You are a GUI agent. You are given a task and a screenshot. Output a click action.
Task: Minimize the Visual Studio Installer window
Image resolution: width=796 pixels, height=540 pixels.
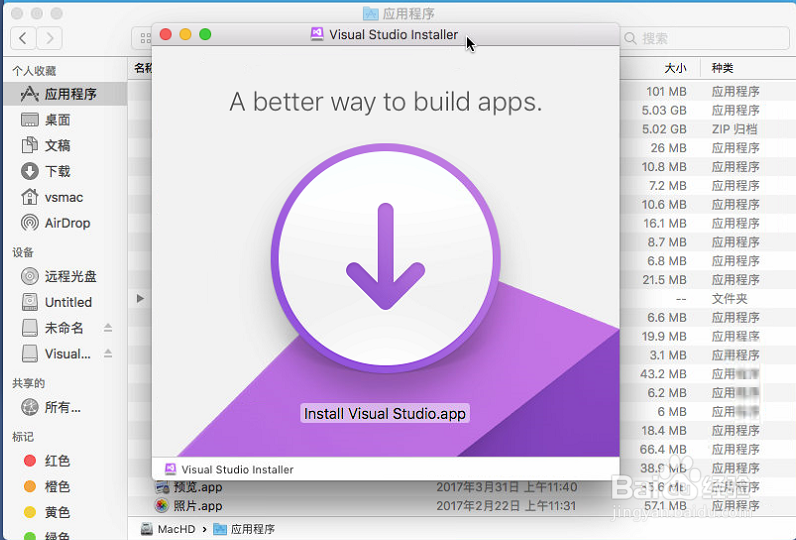(185, 35)
